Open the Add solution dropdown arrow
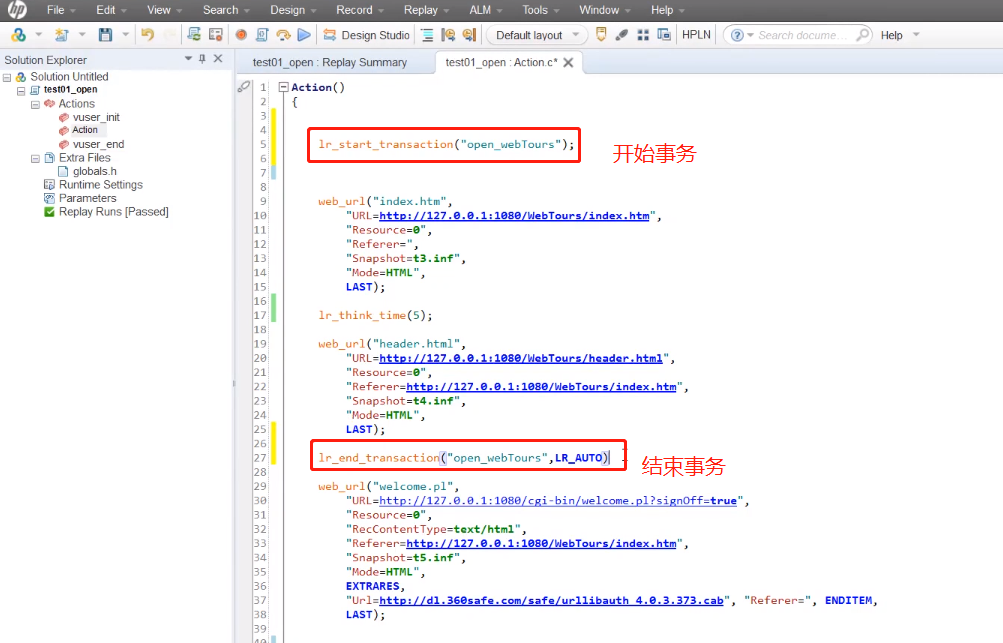The height and width of the screenshot is (643, 1003). 38,35
